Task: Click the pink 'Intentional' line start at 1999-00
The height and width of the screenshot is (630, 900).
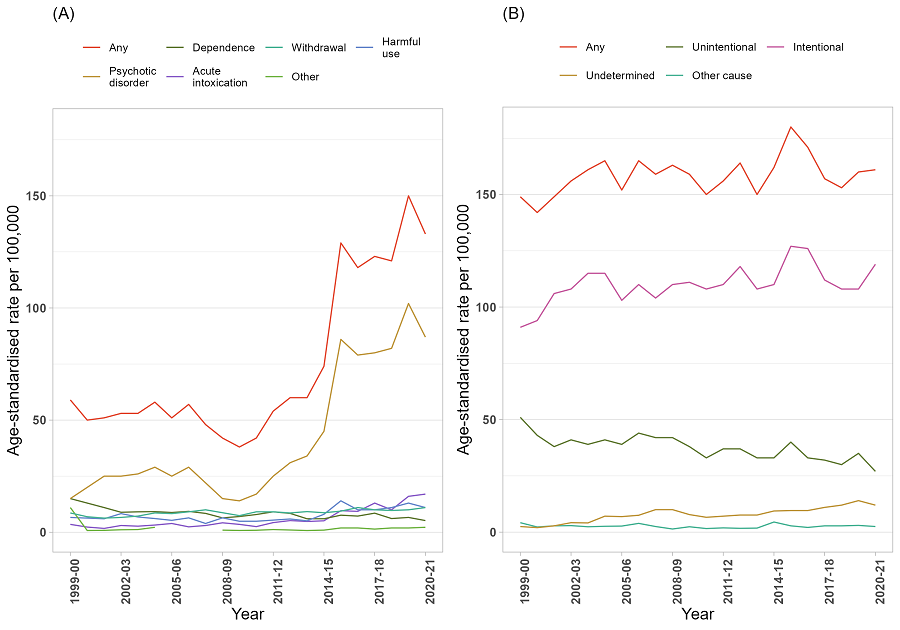Action: 521,327
